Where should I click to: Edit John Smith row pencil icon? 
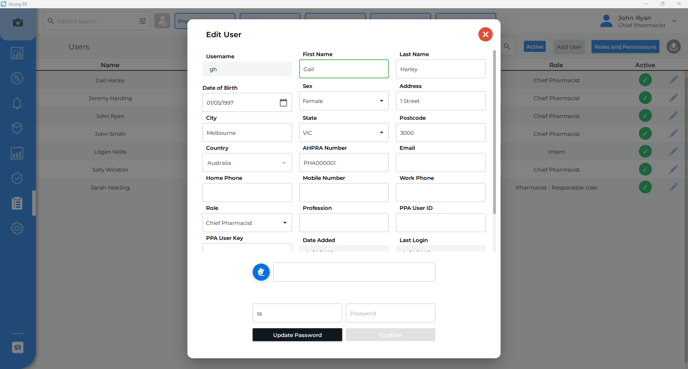pyautogui.click(x=674, y=133)
